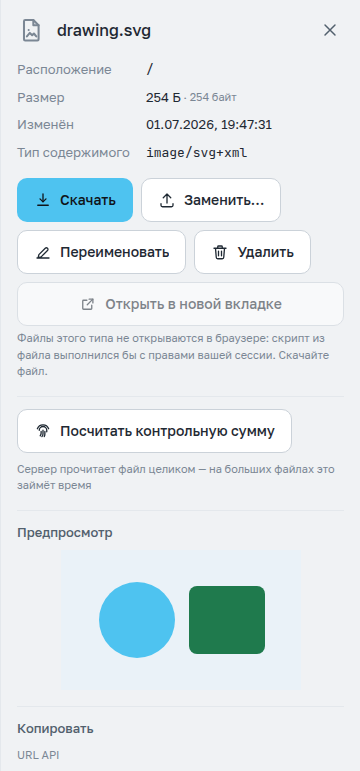Click Открыть в новой вкладке button
Viewport: 360px width, 771px height.
tap(180, 304)
